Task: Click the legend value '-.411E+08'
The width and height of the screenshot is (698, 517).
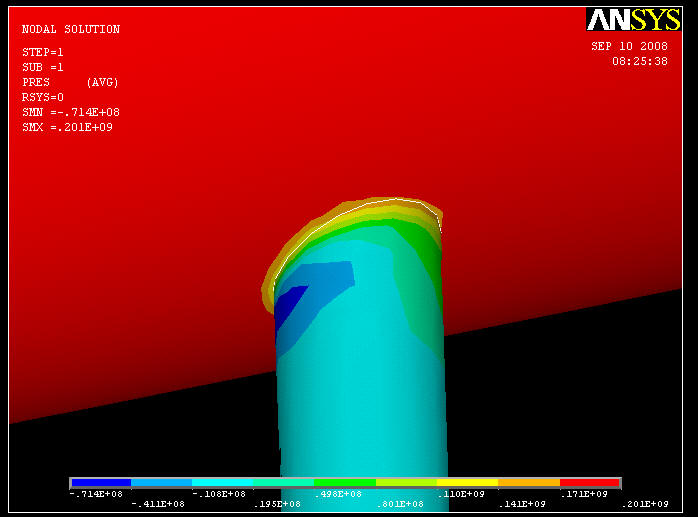Action: click(158, 504)
